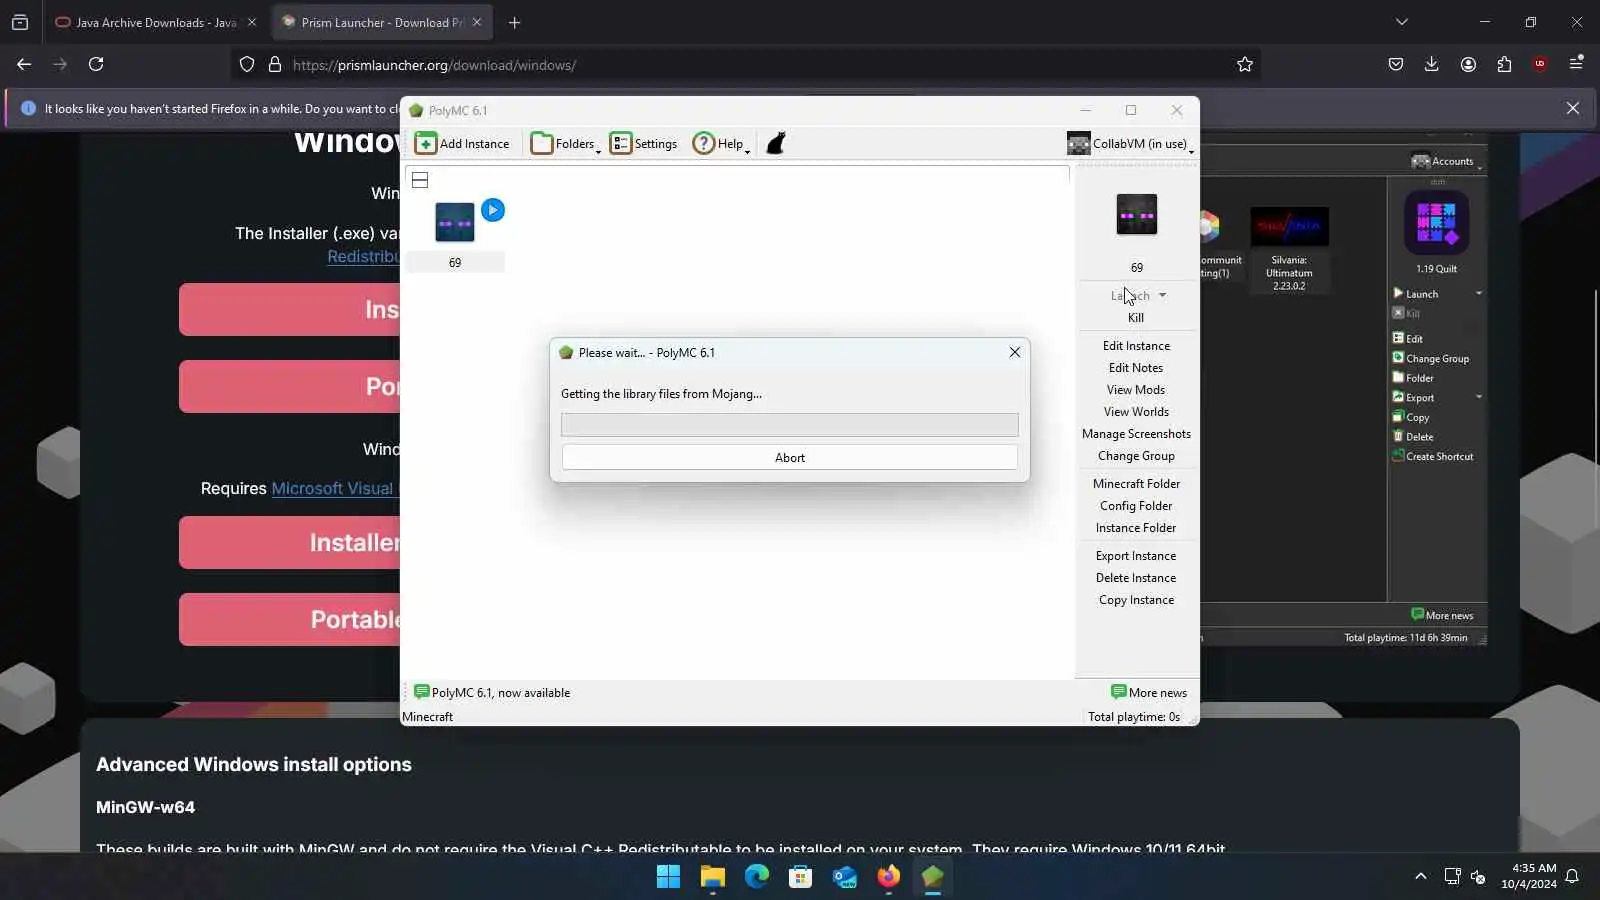Open Manage Screenshots in PolyMC
This screenshot has height=900, width=1600.
tap(1136, 434)
